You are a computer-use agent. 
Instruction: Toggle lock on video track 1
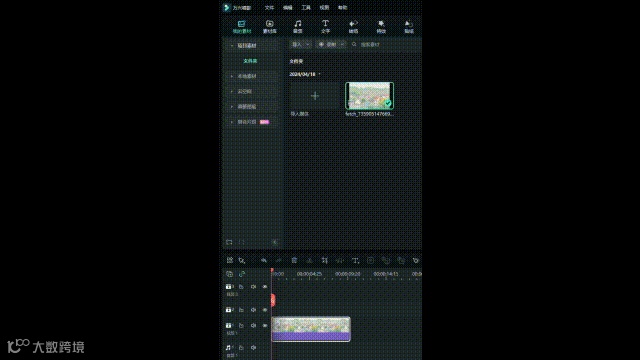pos(241,326)
